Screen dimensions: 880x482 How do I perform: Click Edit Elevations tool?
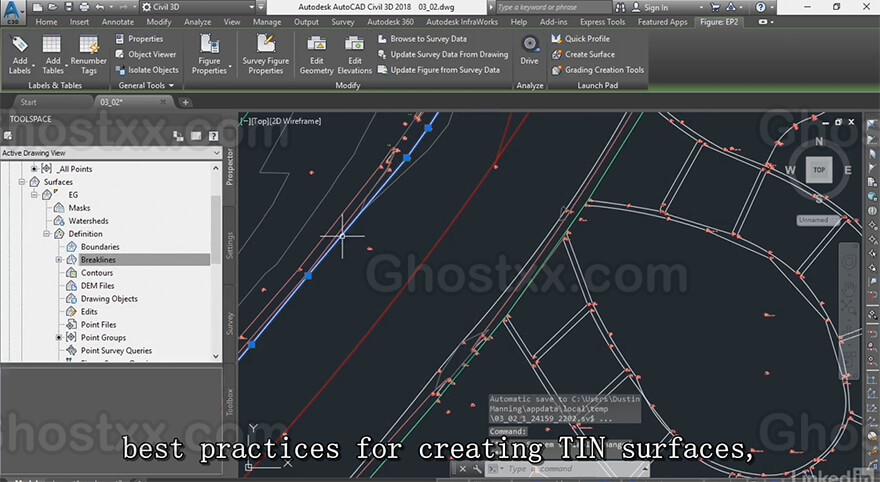(x=355, y=54)
